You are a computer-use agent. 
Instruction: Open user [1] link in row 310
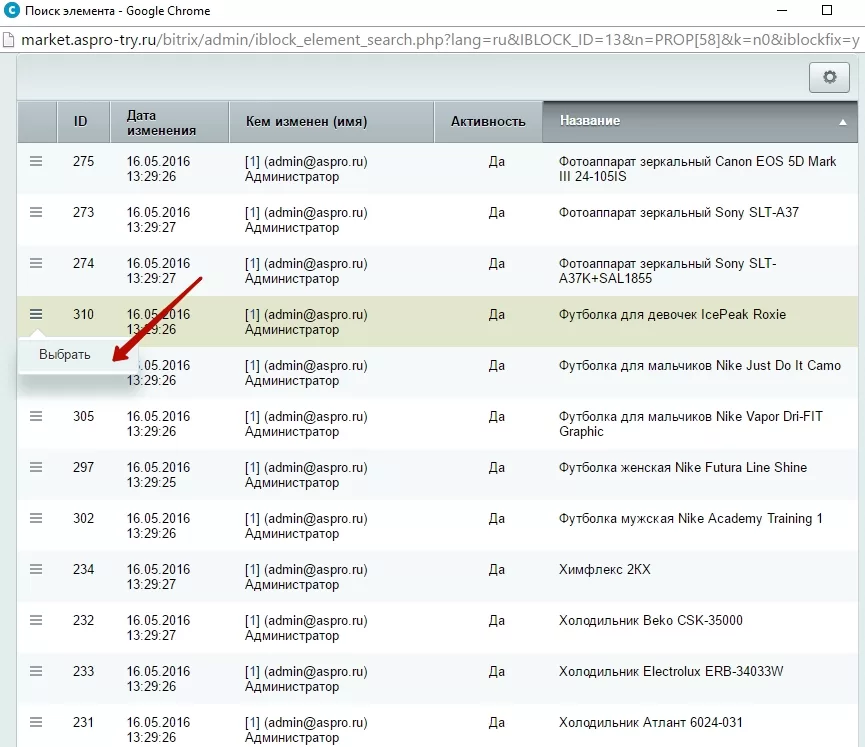click(x=252, y=314)
